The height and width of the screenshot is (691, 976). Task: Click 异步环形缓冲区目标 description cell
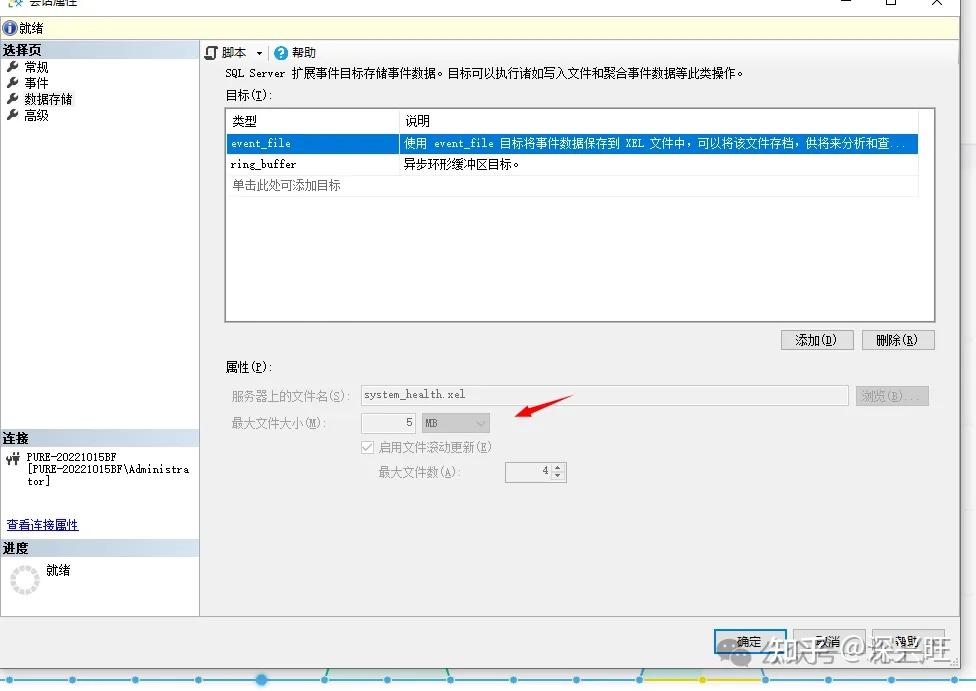[659, 164]
